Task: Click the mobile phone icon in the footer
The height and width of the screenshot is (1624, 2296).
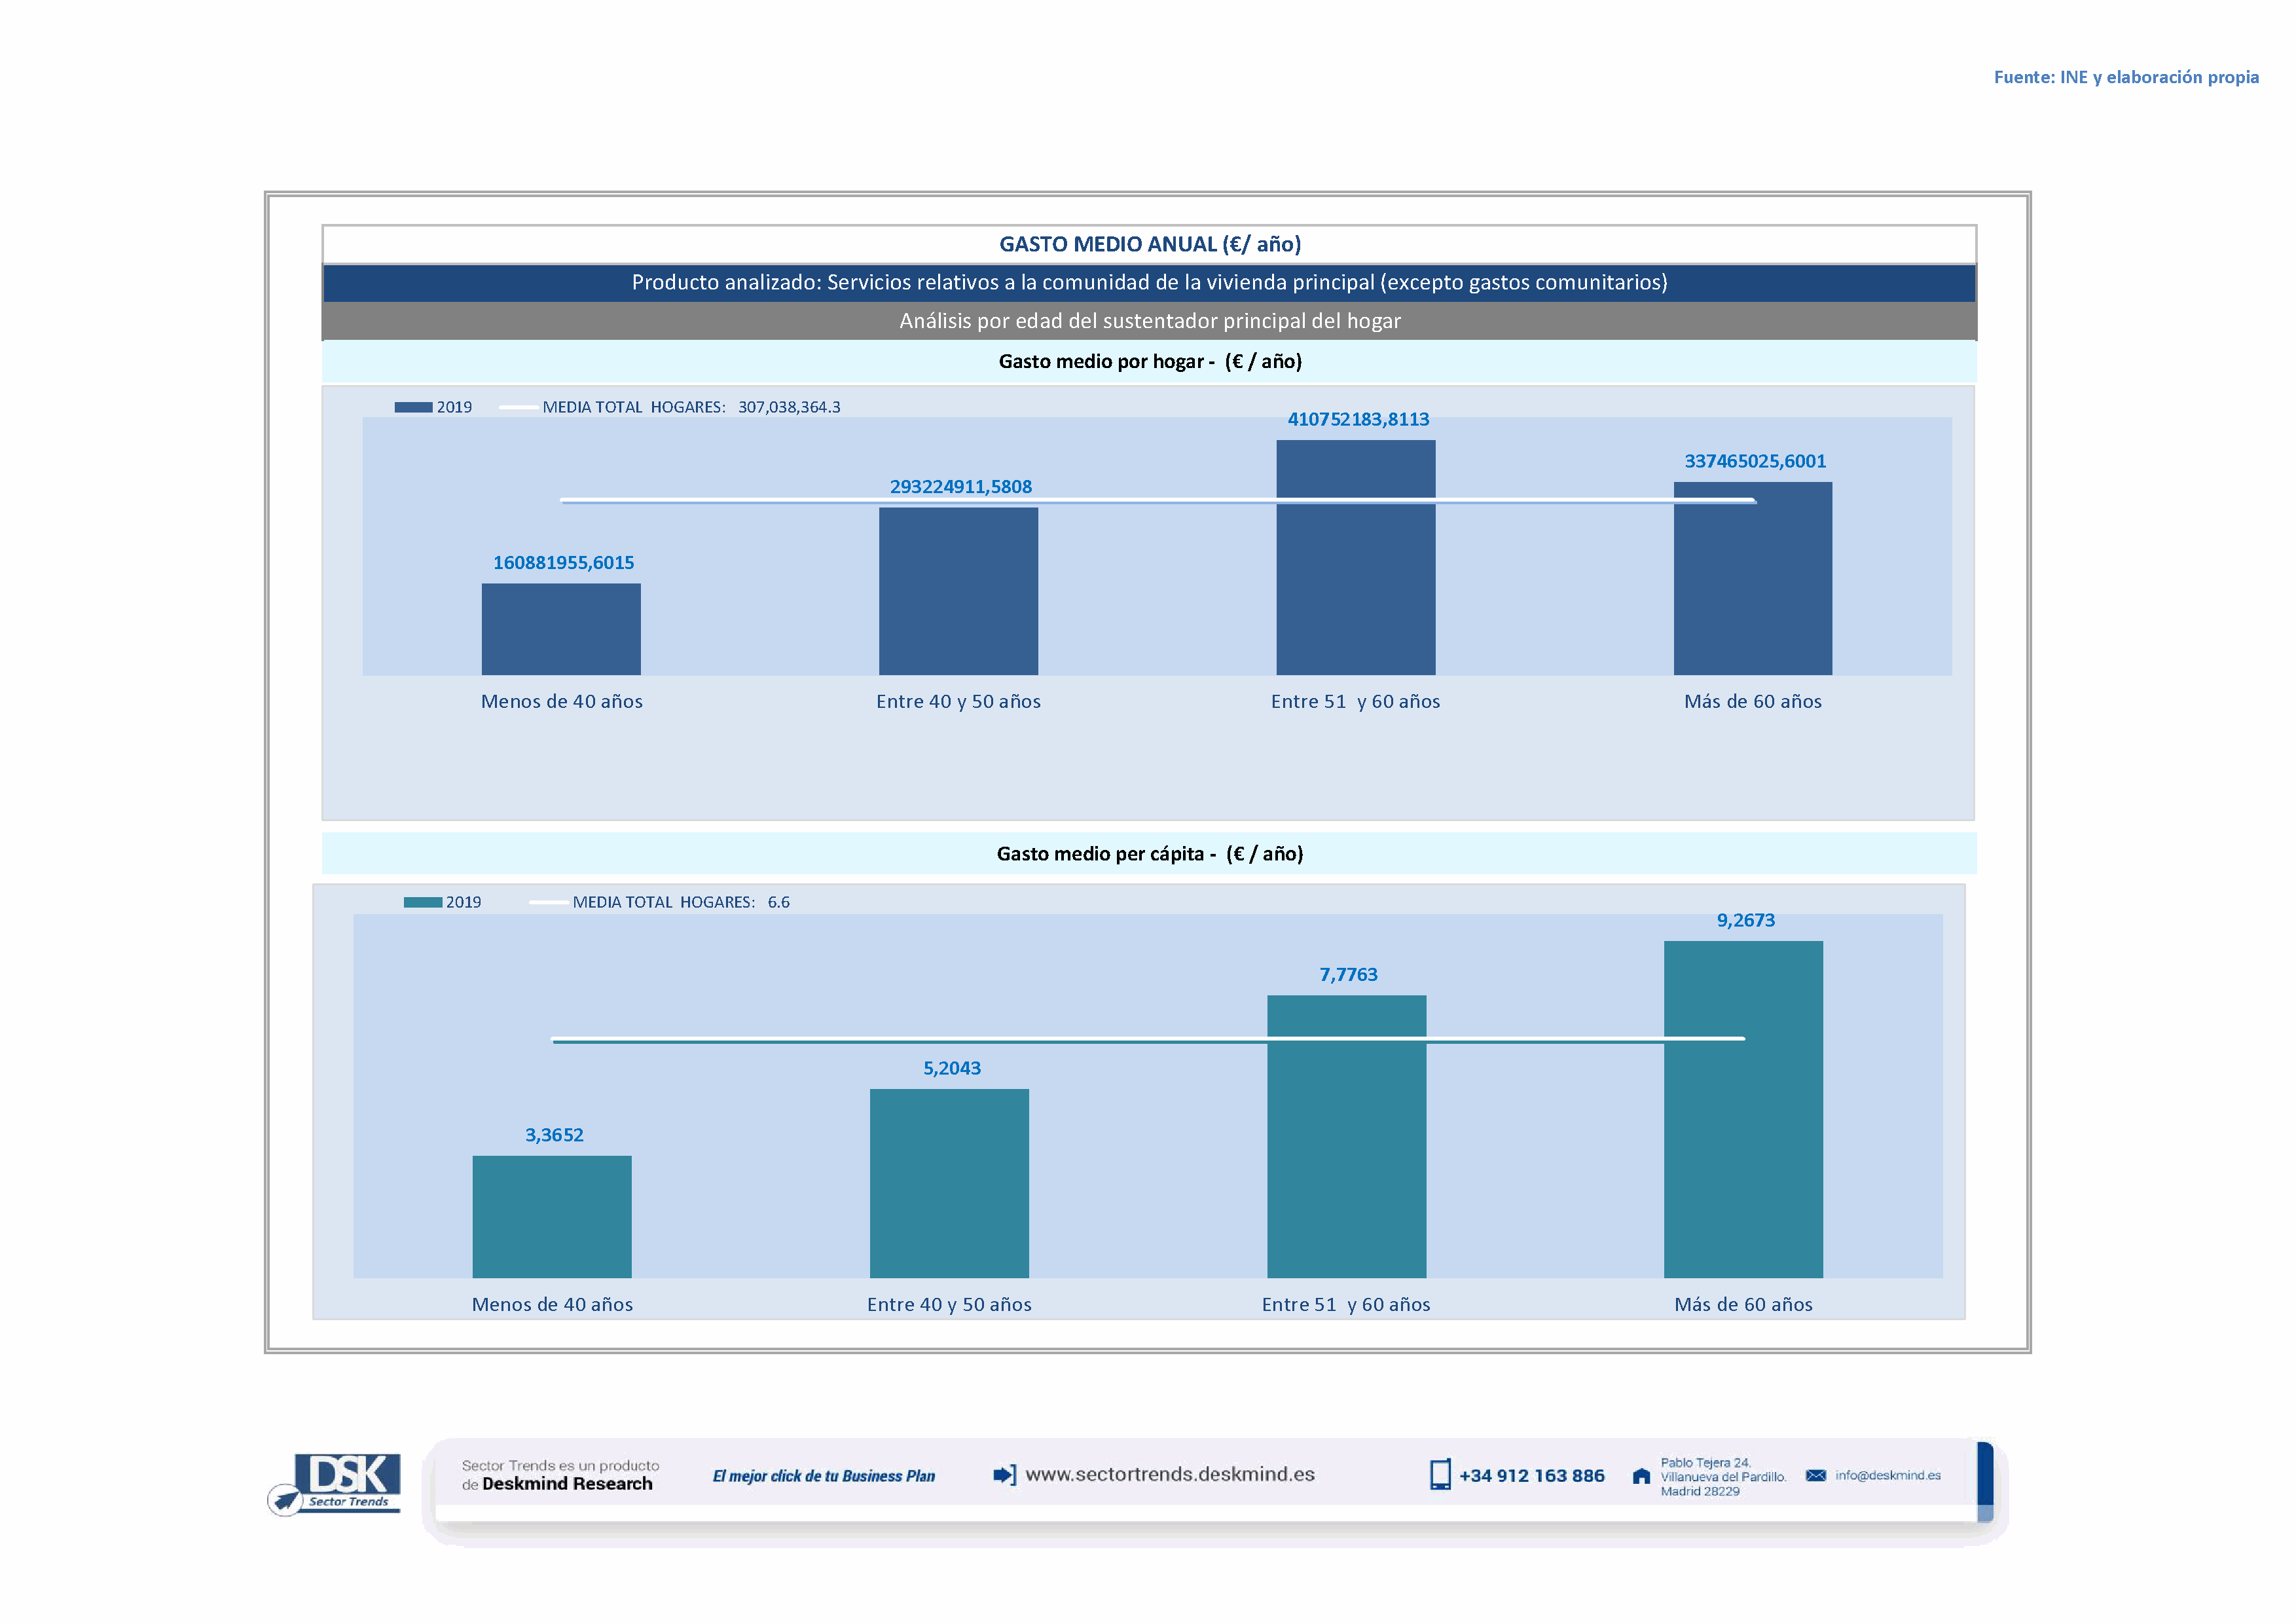Action: coord(1440,1475)
